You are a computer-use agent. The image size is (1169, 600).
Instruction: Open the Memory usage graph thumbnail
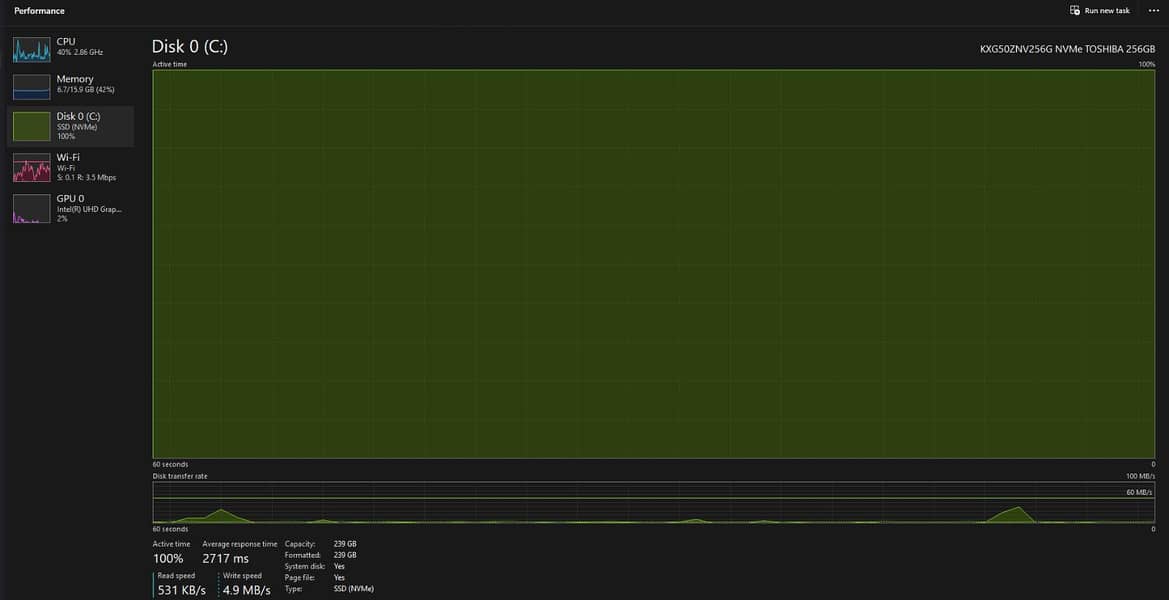[31, 87]
